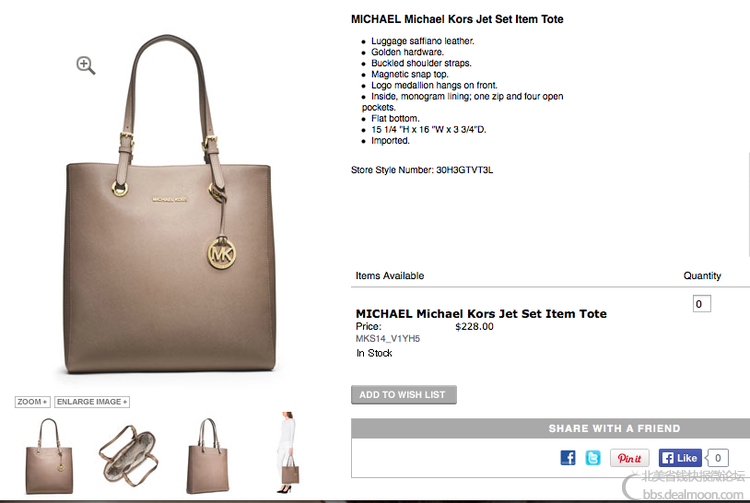
Task: Click the MK logo medallion charm
Action: (x=221, y=253)
